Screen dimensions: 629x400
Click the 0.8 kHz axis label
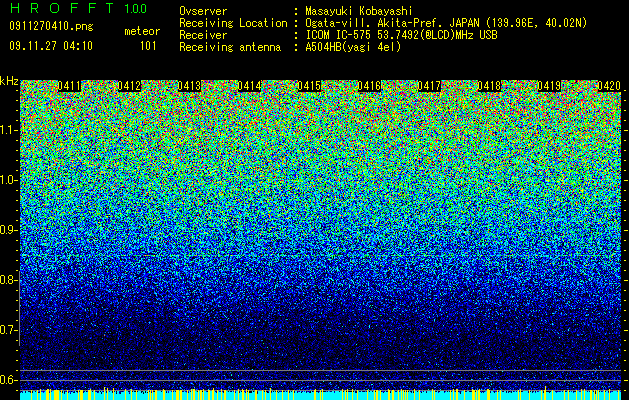(9, 280)
